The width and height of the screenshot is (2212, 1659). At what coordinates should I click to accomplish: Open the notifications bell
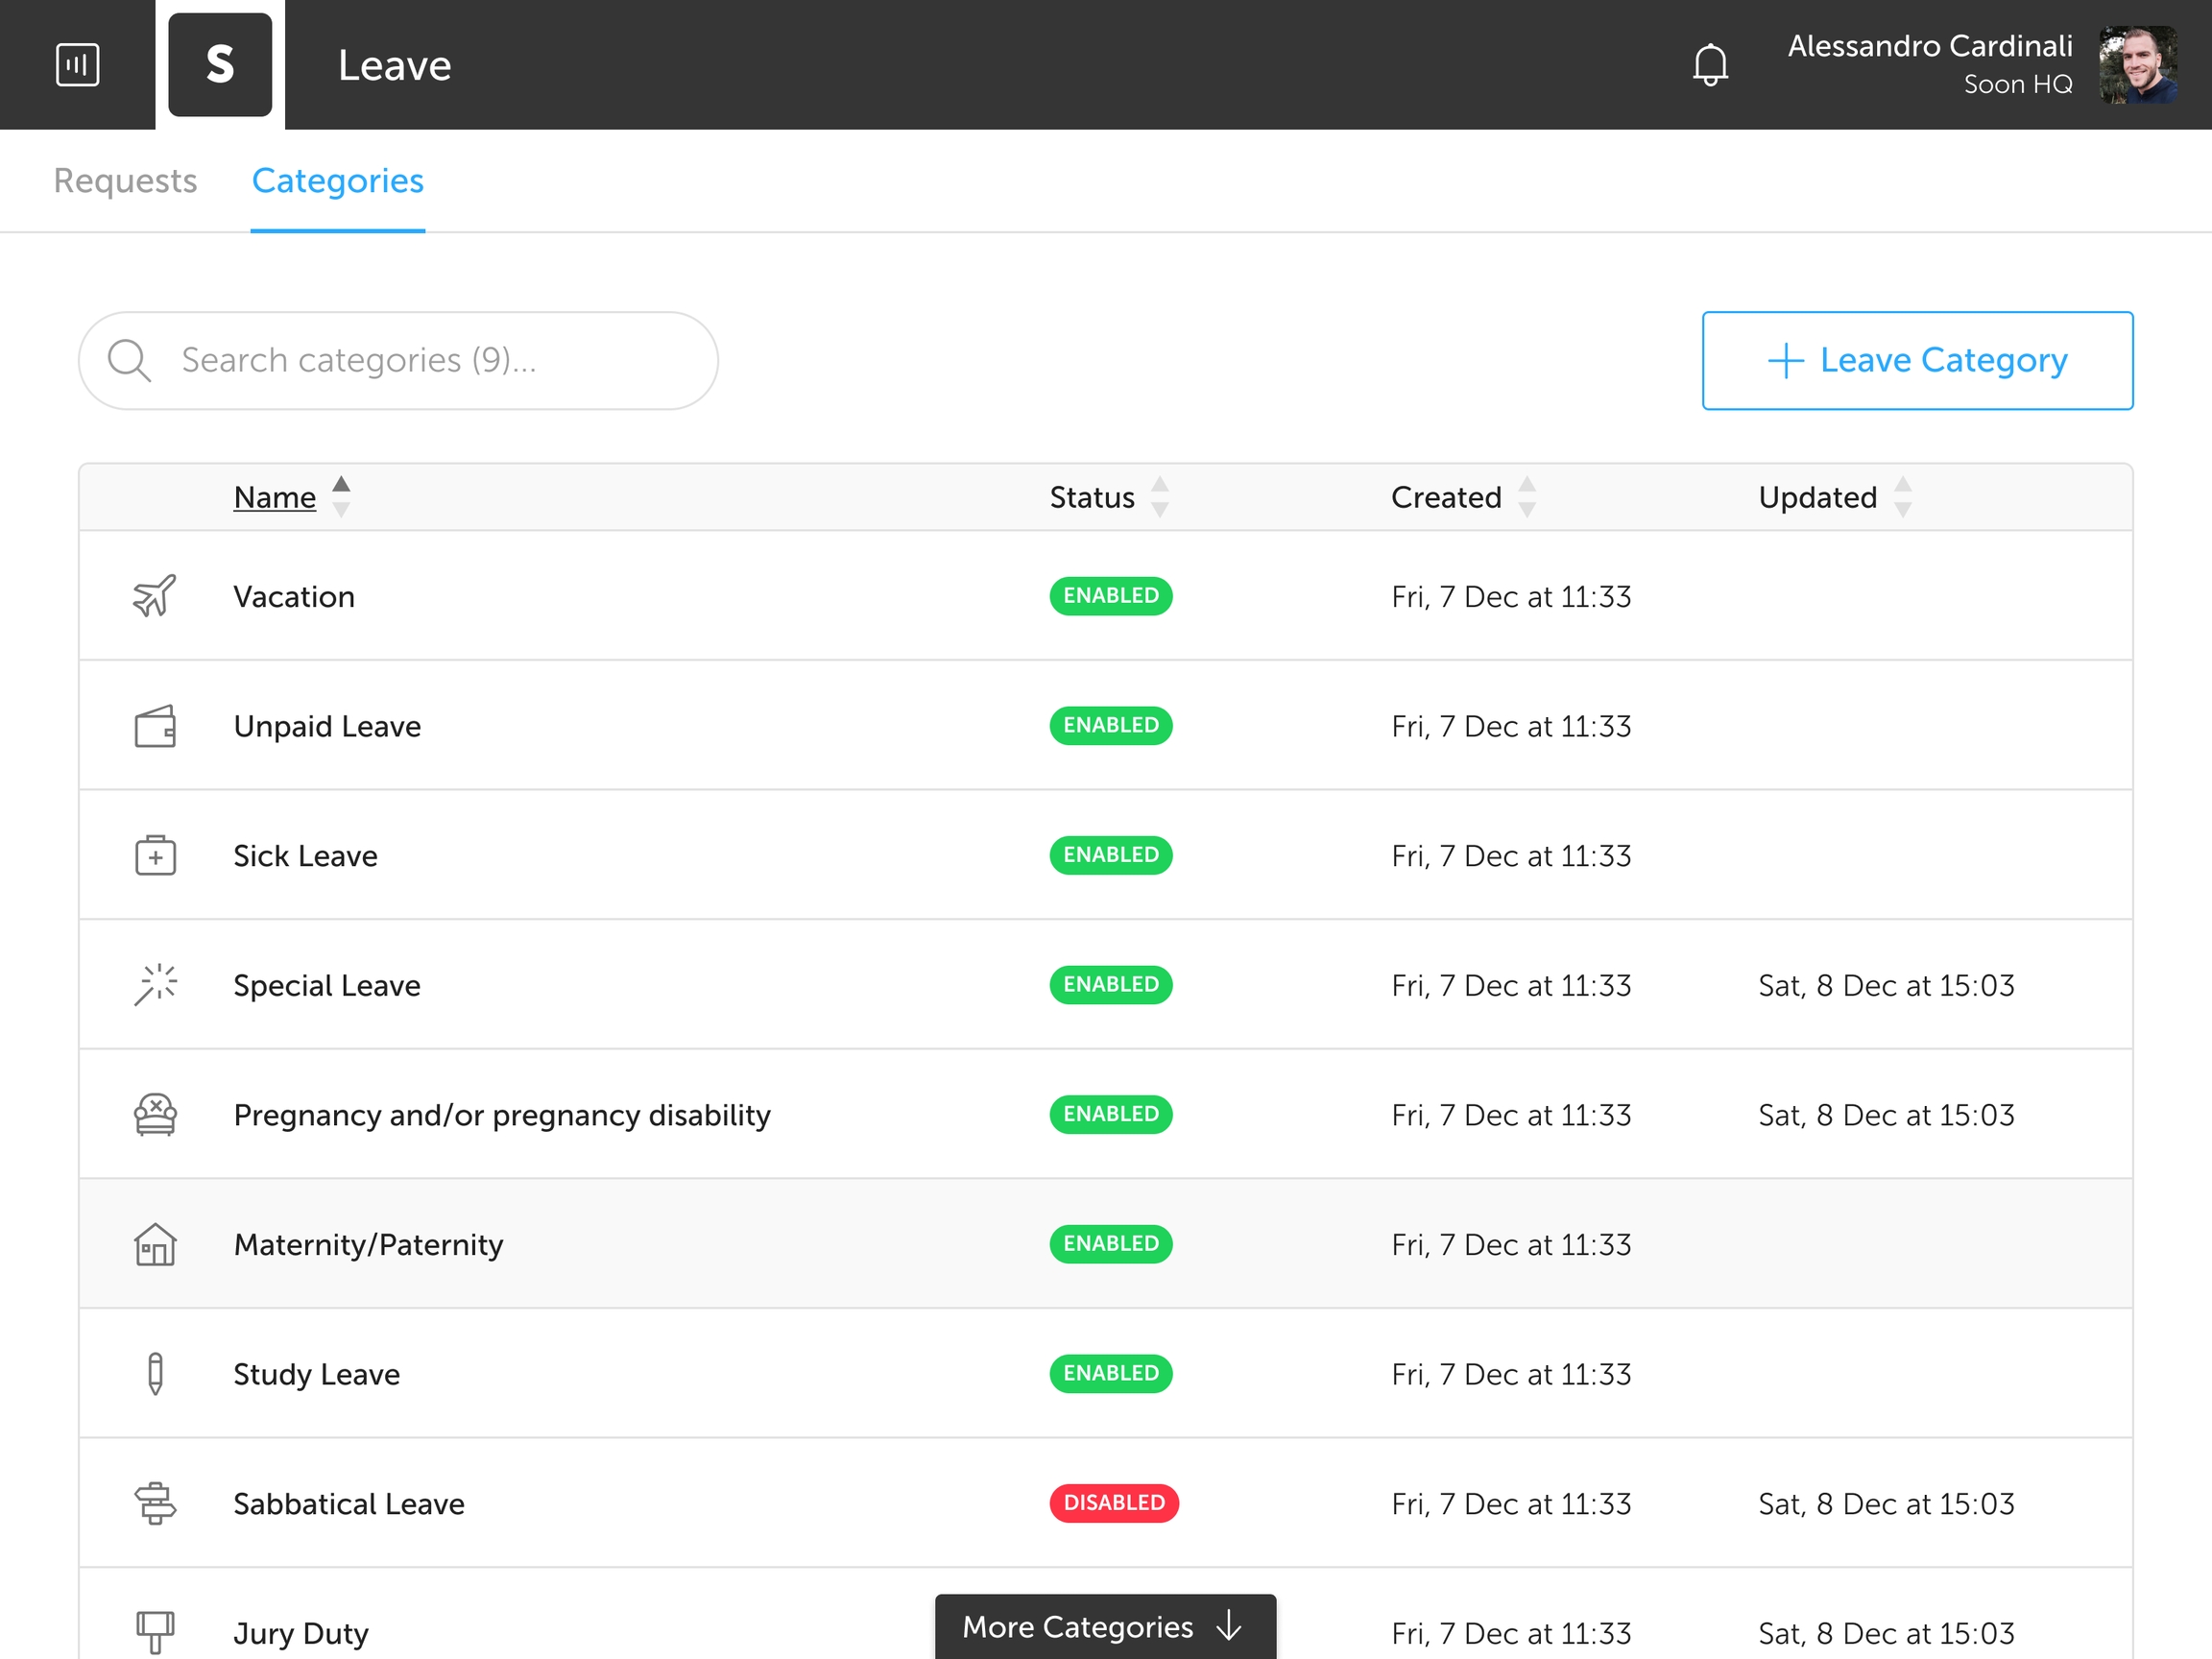1710,65
